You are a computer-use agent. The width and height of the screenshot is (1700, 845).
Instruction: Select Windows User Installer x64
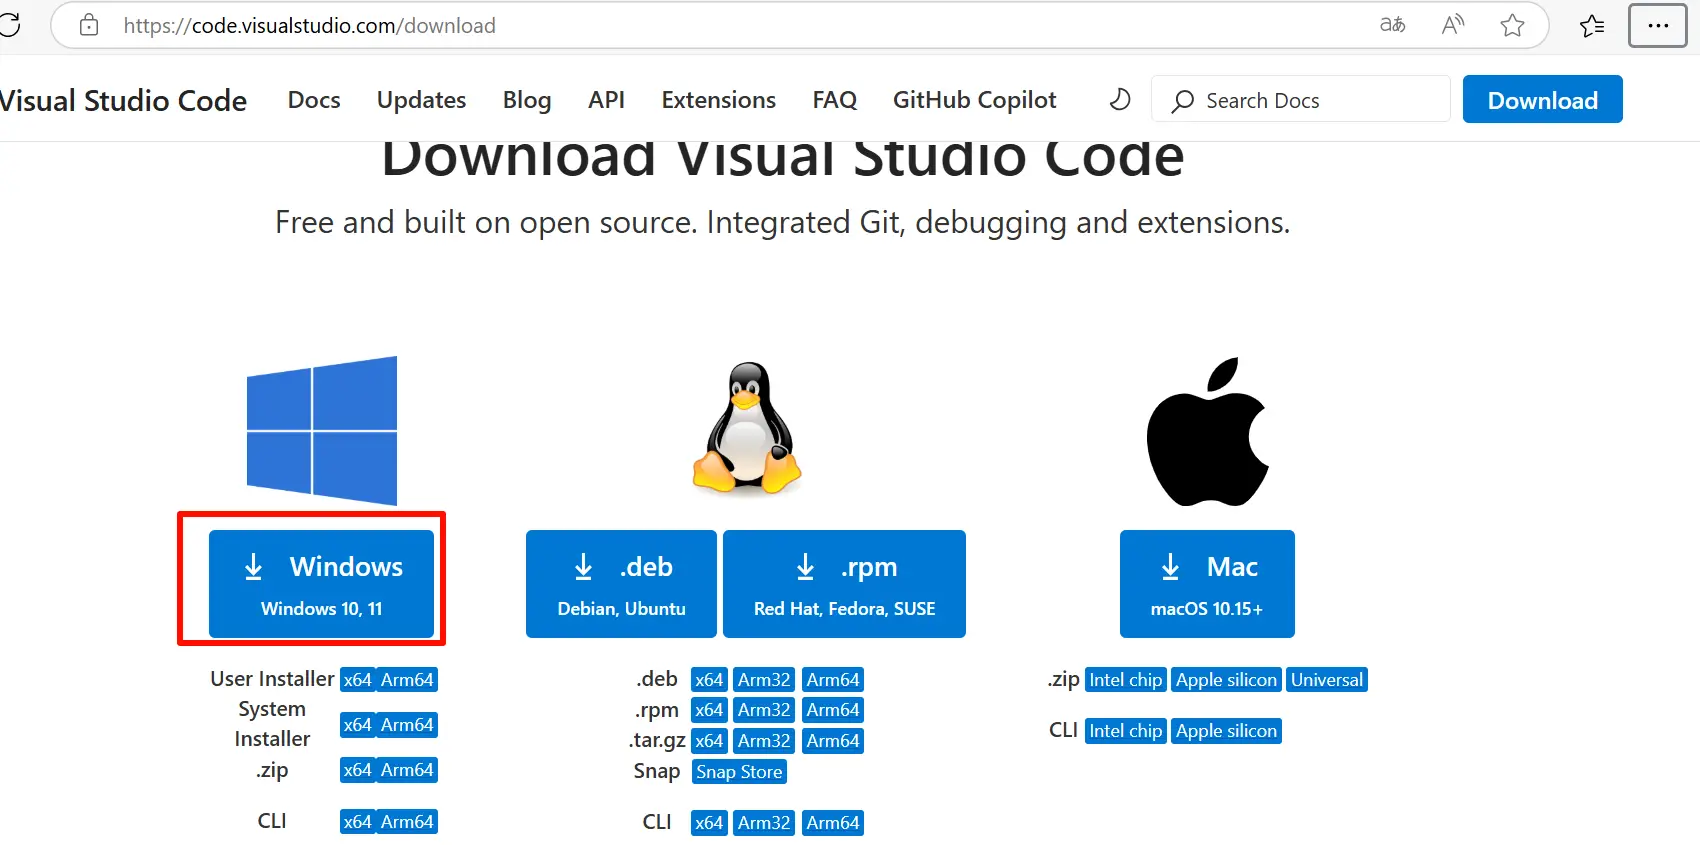point(357,680)
